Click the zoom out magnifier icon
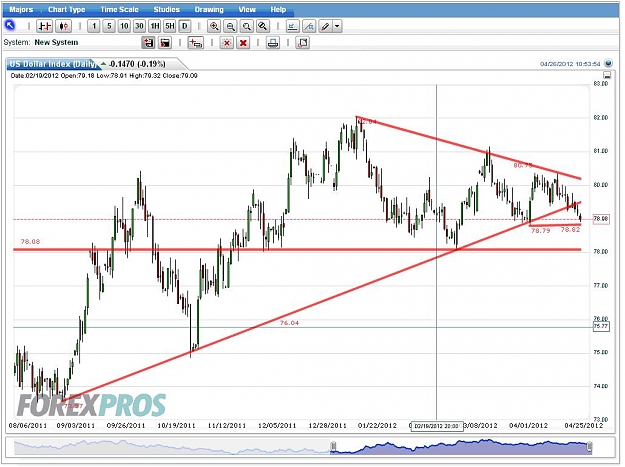The image size is (625, 467). 230,26
